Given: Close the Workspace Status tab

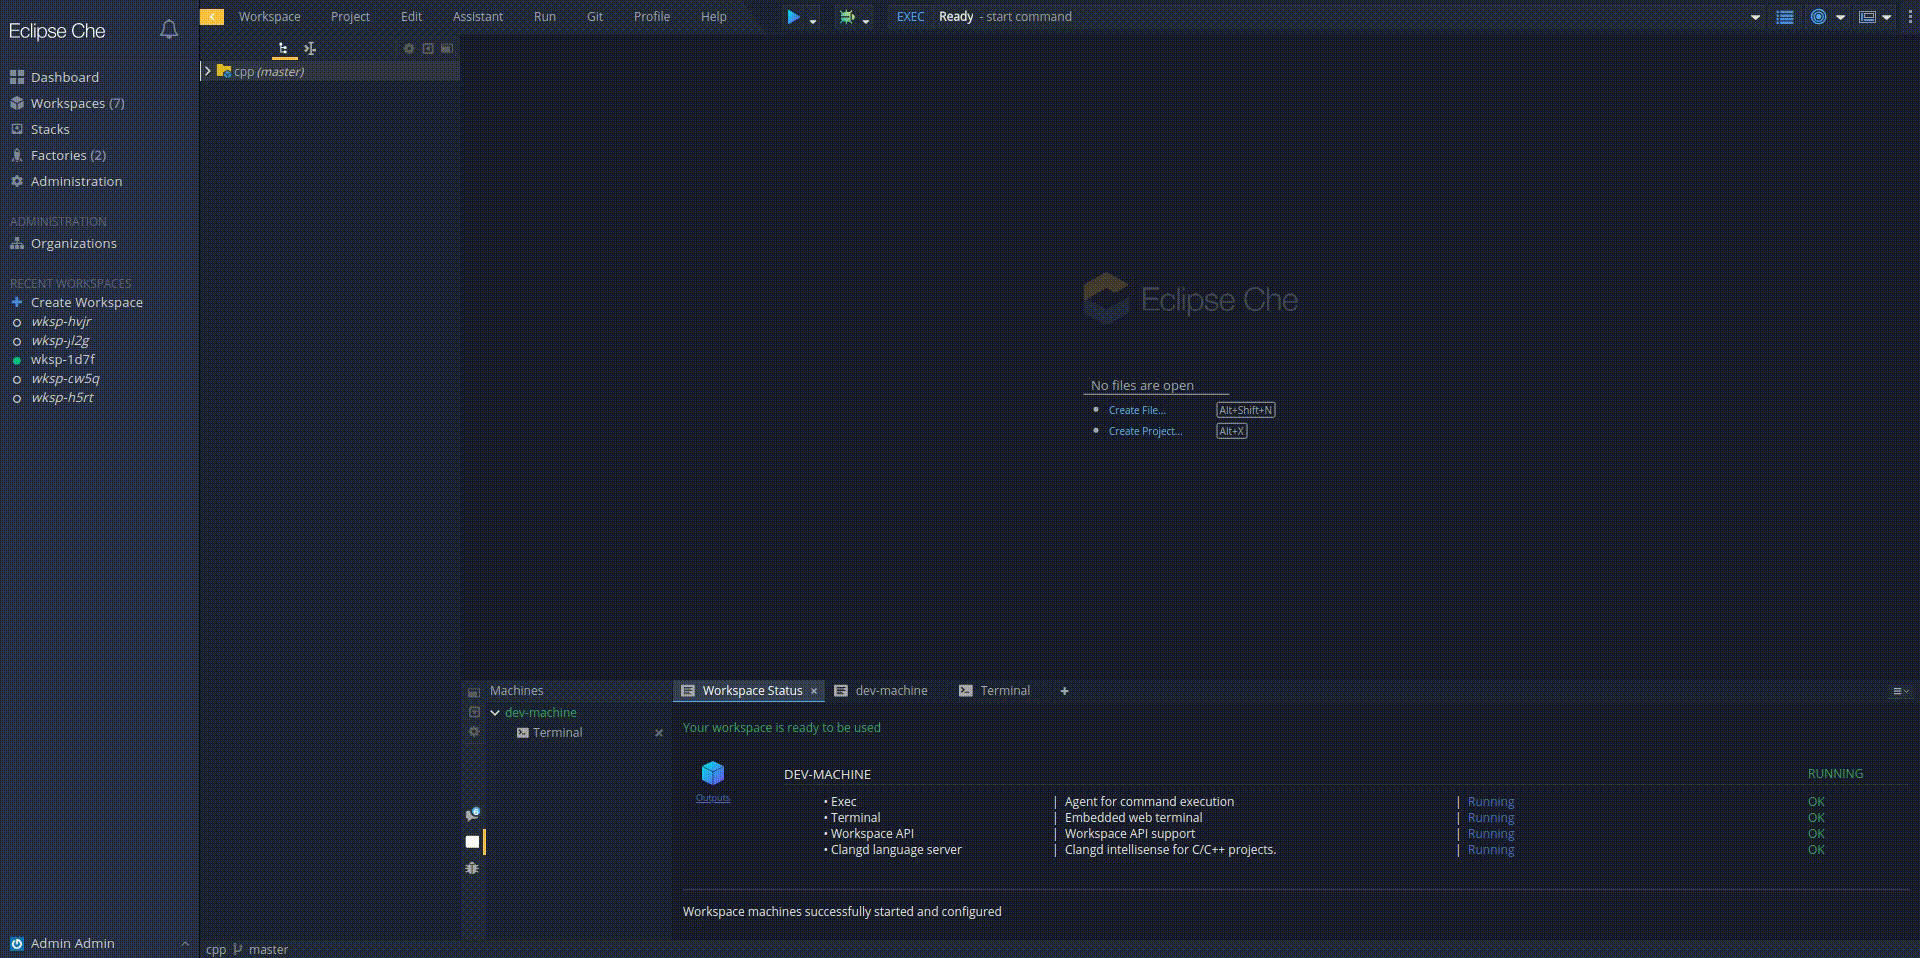Looking at the screenshot, I should pyautogui.click(x=814, y=691).
